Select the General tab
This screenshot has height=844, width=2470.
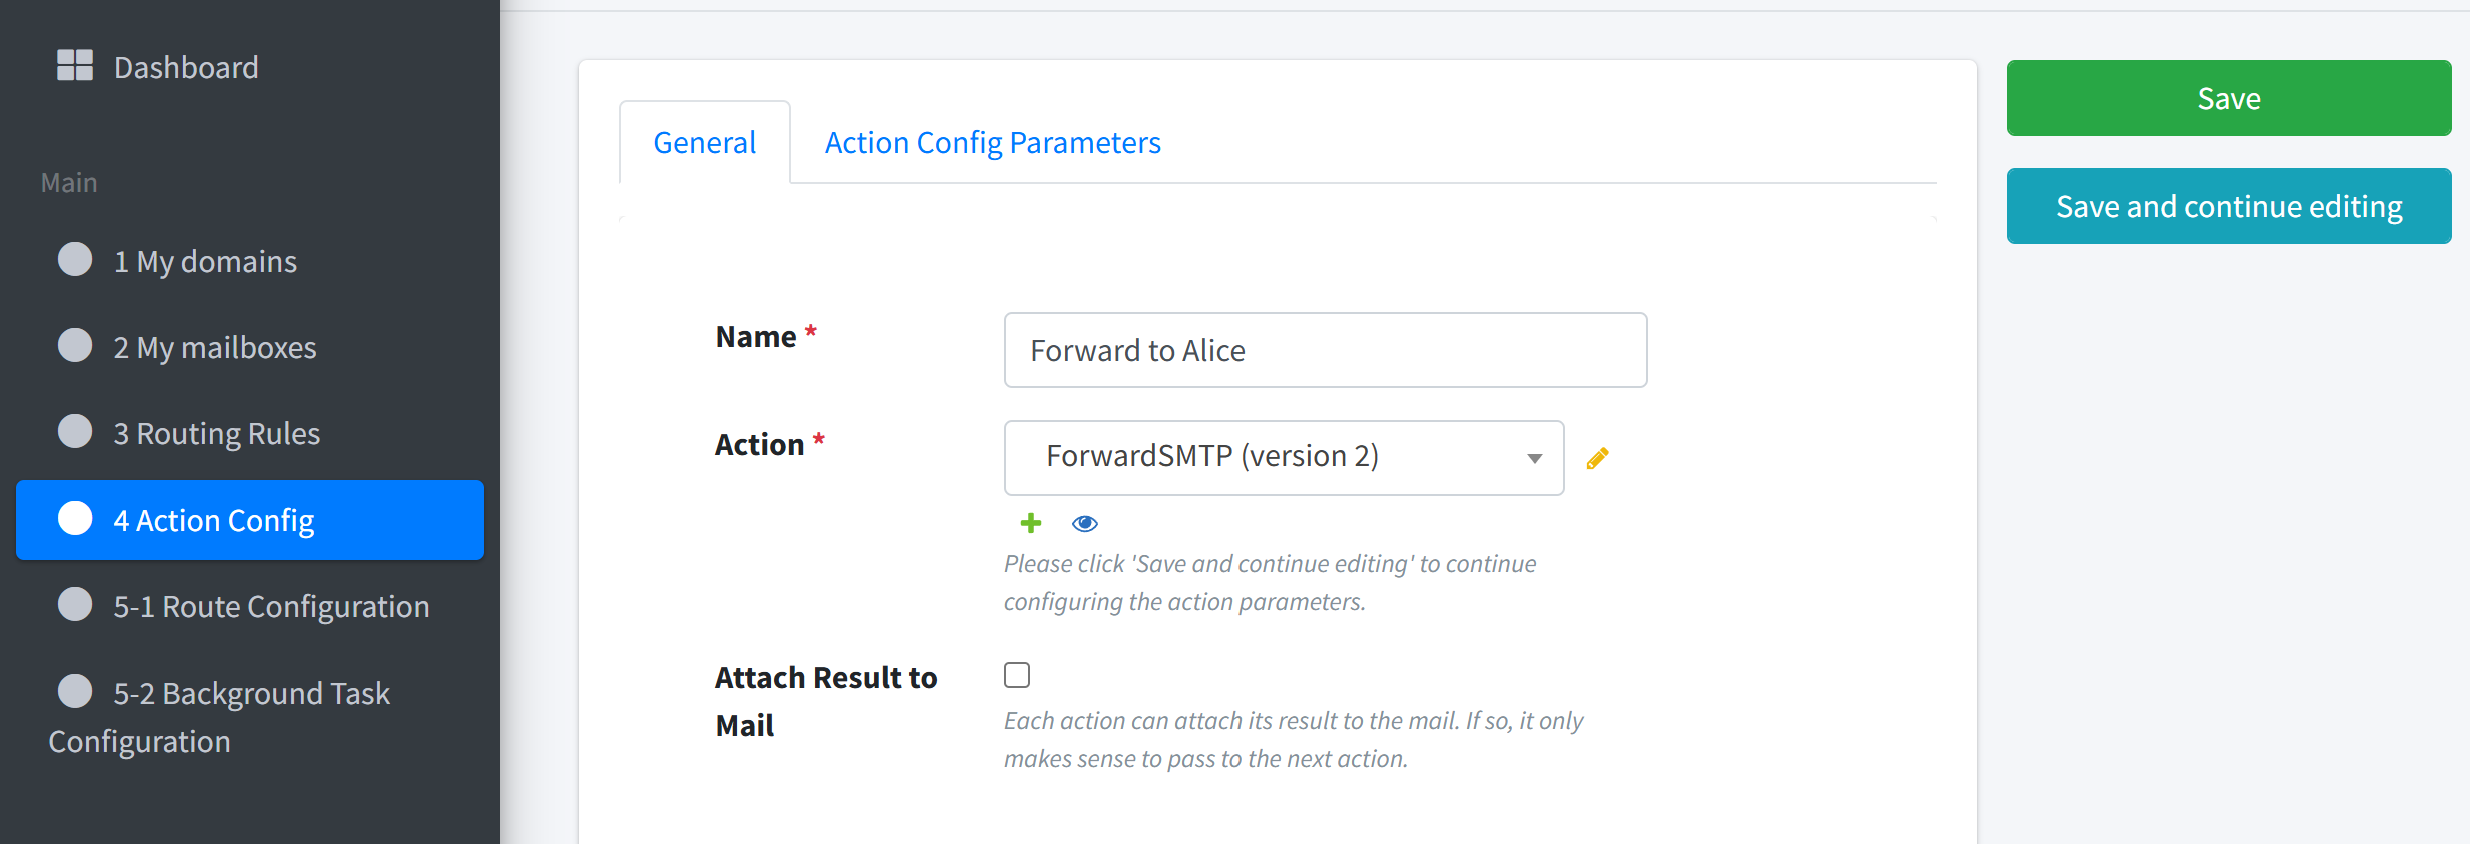click(705, 142)
